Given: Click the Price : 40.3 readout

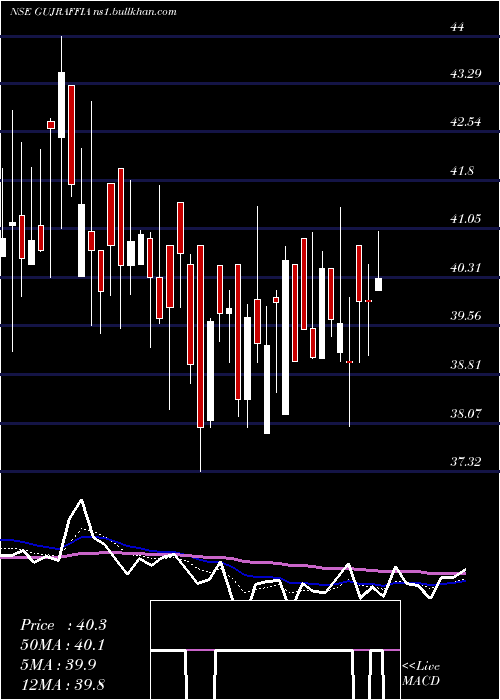Looking at the screenshot, I should [x=63, y=625].
